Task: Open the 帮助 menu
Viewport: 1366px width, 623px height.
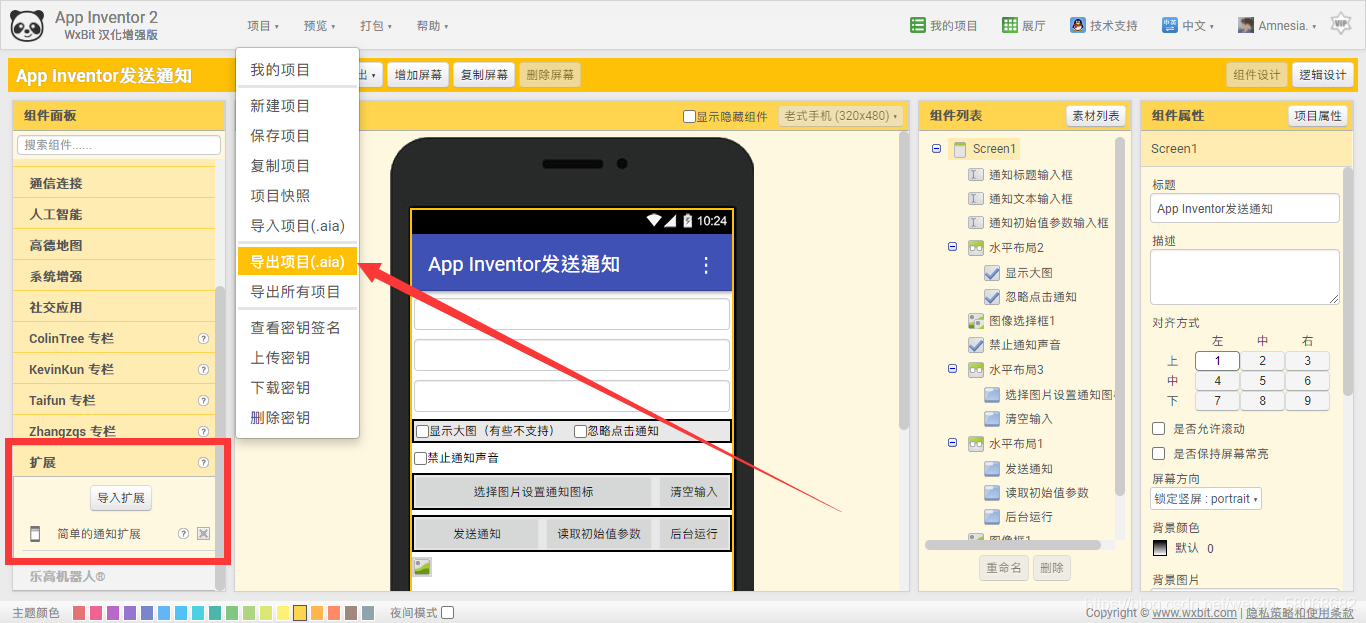Action: coord(432,26)
